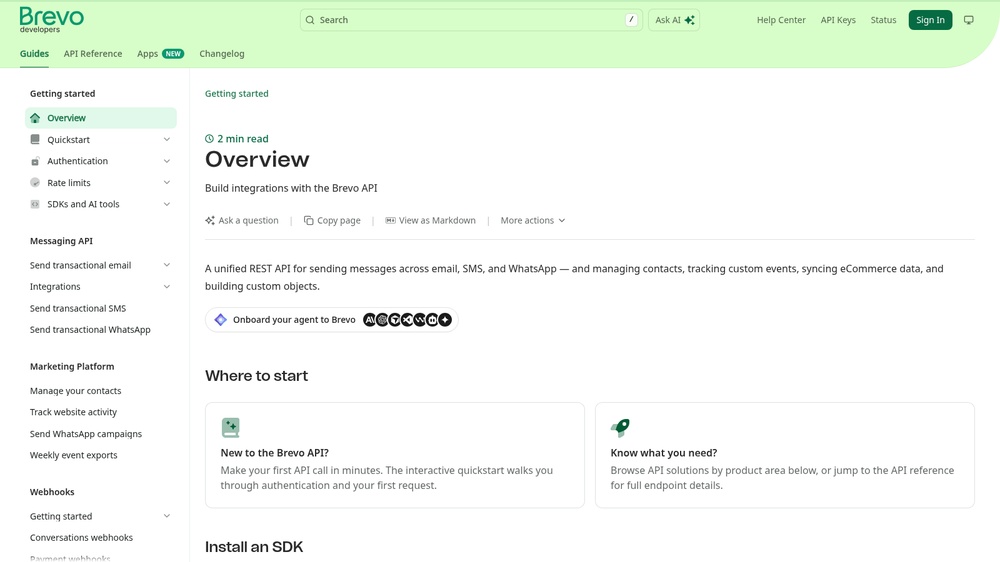Open the New to the Brevo API card
1000x562 pixels.
[395, 455]
